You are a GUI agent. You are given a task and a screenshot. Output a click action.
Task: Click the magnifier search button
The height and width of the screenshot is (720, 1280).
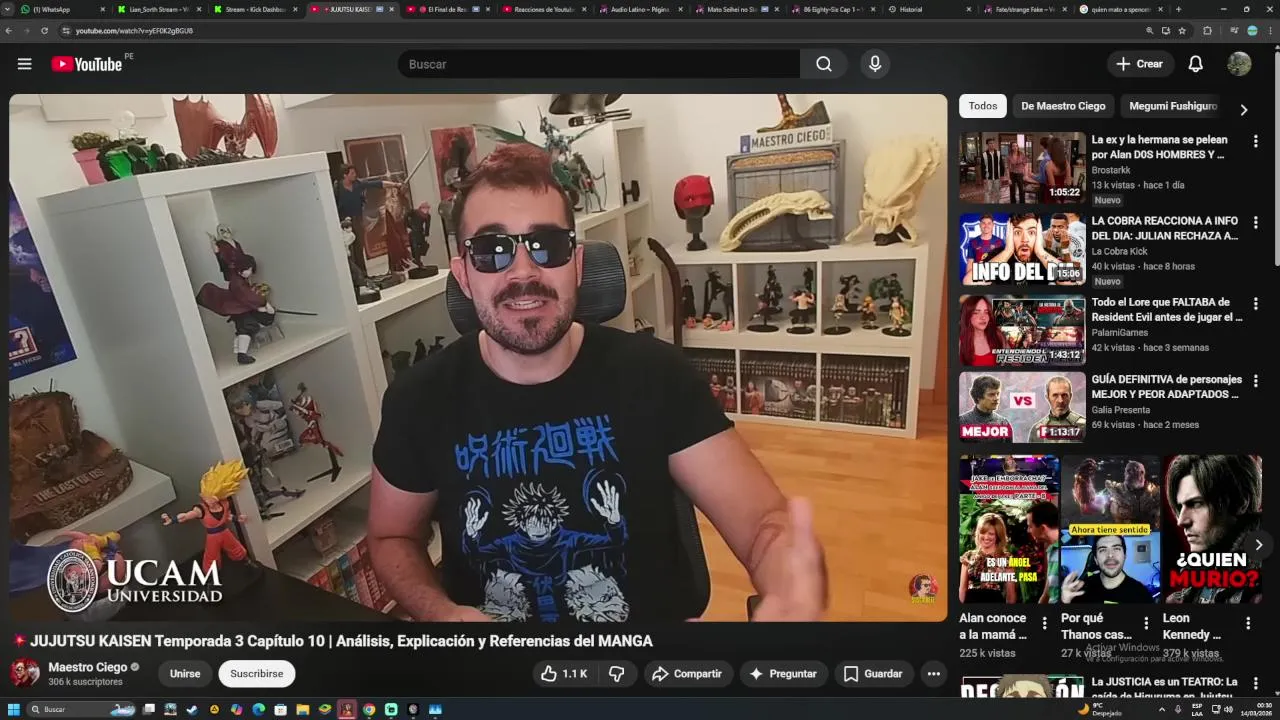(824, 64)
